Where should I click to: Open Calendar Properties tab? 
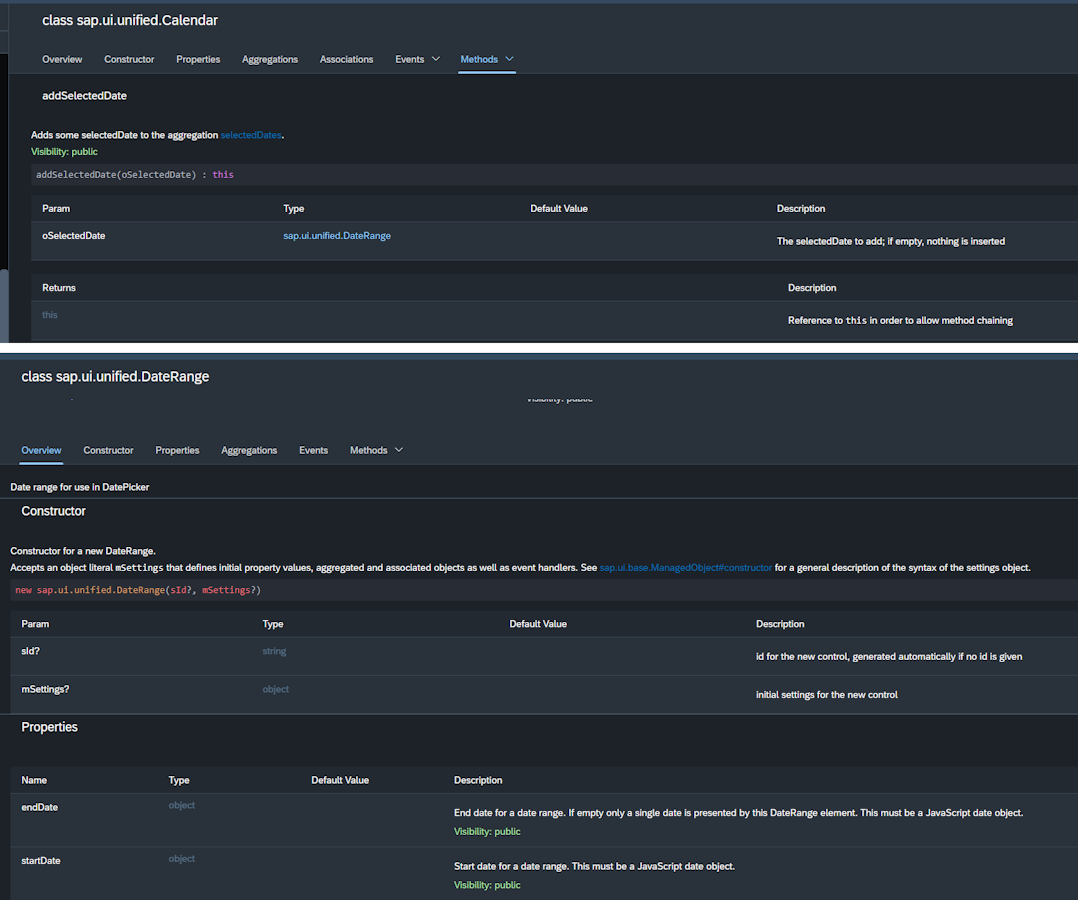point(198,59)
